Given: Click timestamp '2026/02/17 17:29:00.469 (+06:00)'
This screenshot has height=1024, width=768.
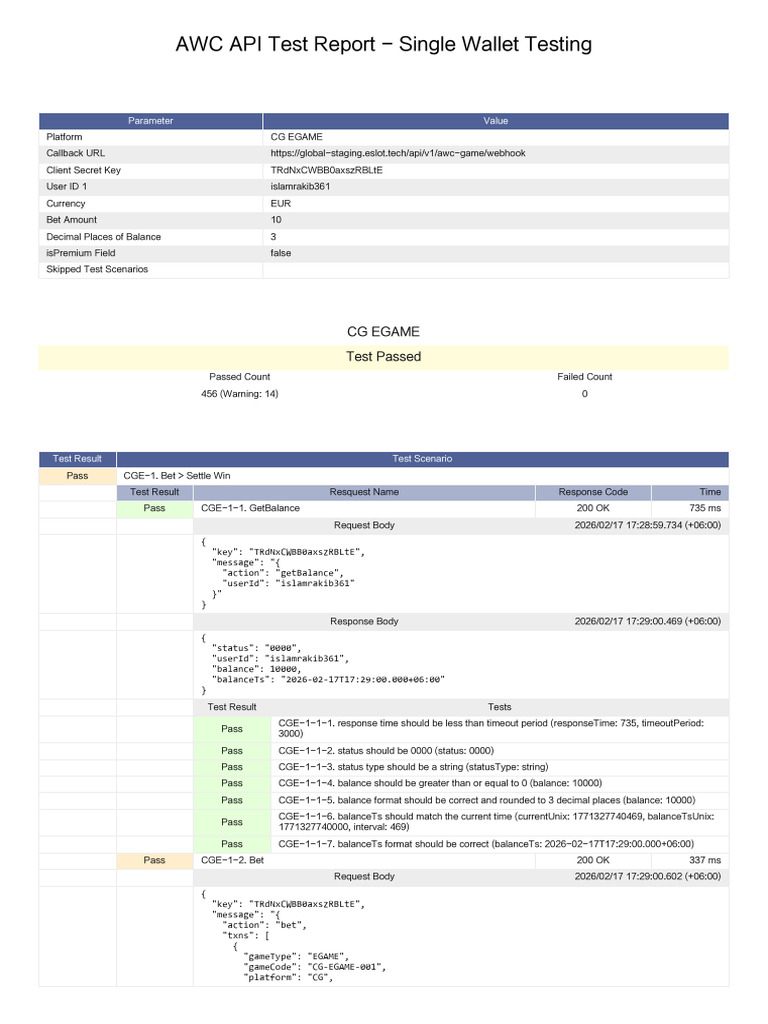Looking at the screenshot, I should [648, 622].
